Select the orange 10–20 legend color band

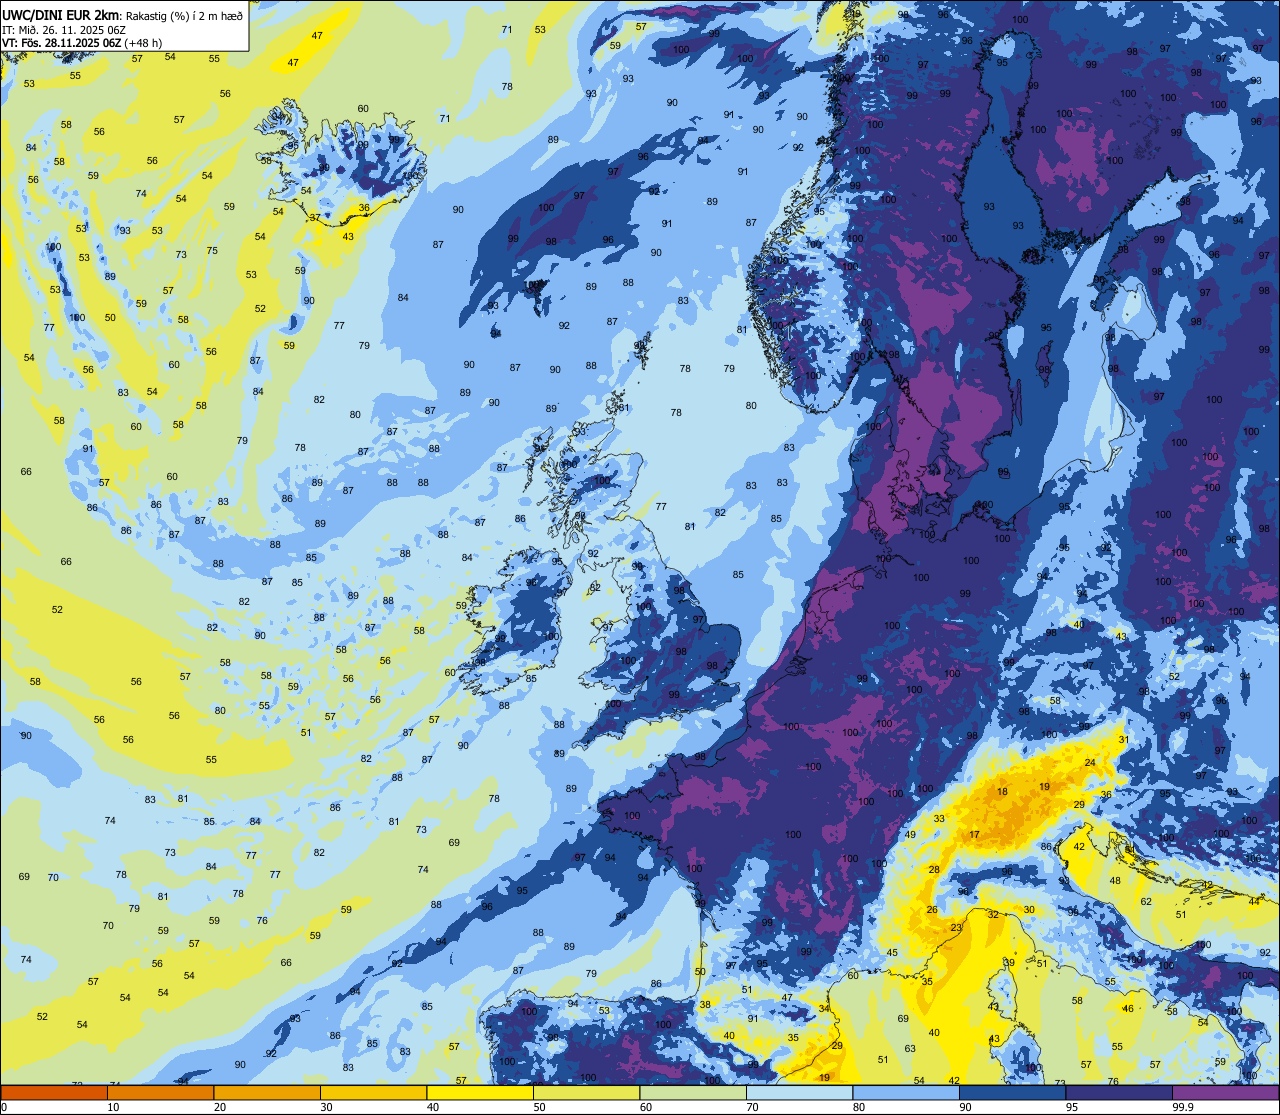[160, 1092]
